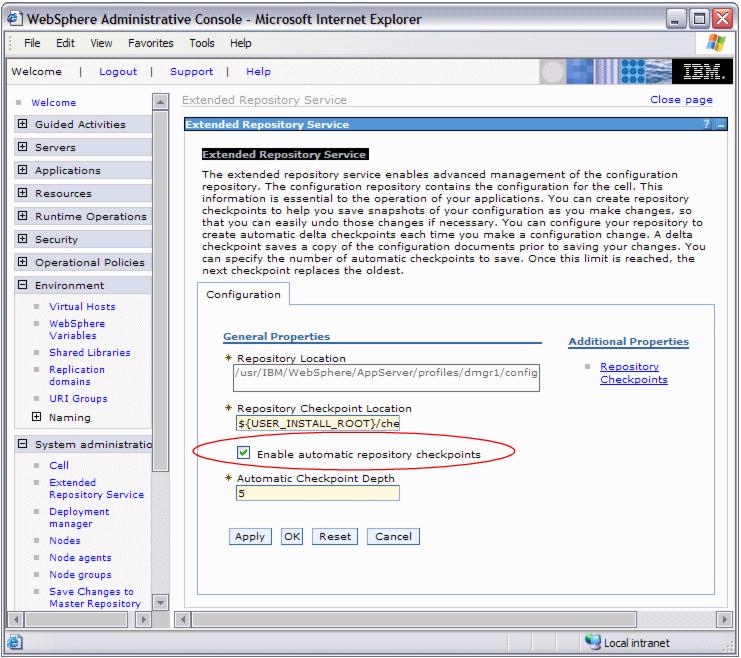Open the Tools menu
741x658 pixels.
(x=202, y=43)
